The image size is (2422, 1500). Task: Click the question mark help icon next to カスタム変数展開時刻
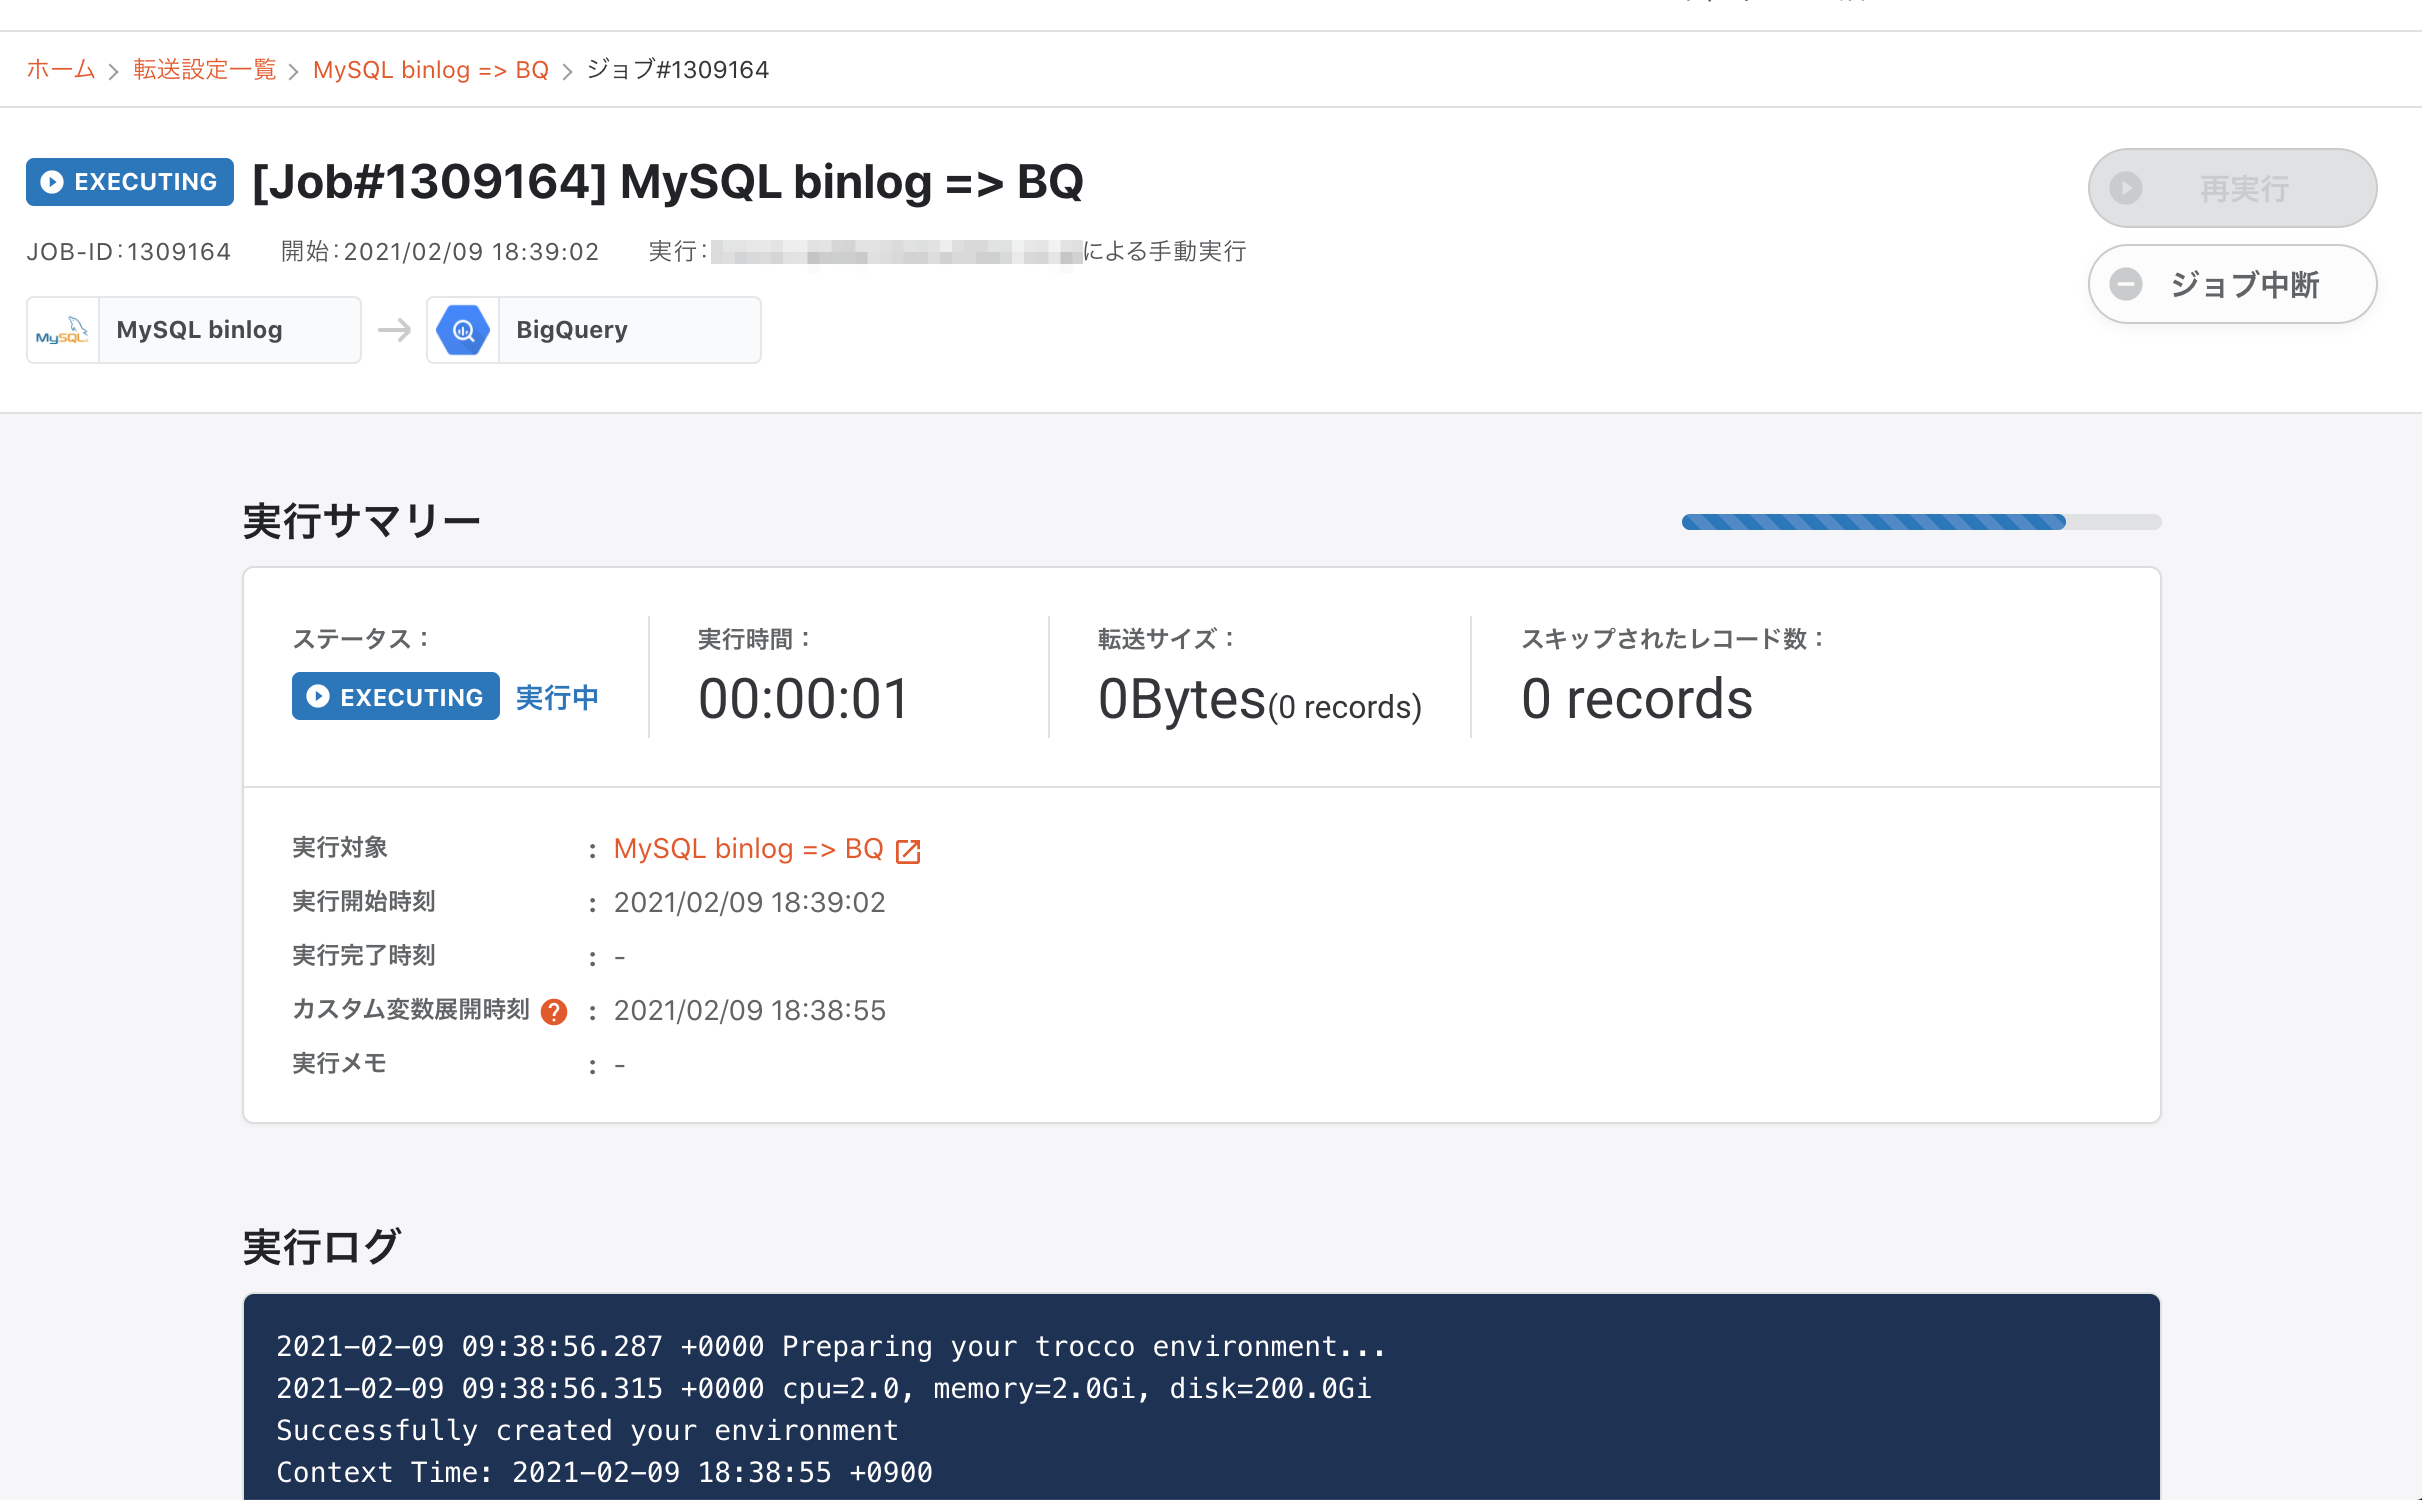559,1010
